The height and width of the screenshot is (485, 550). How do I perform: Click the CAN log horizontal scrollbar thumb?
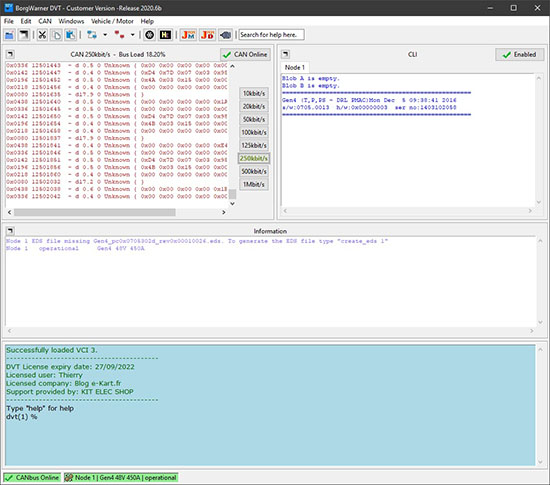[x=95, y=212]
